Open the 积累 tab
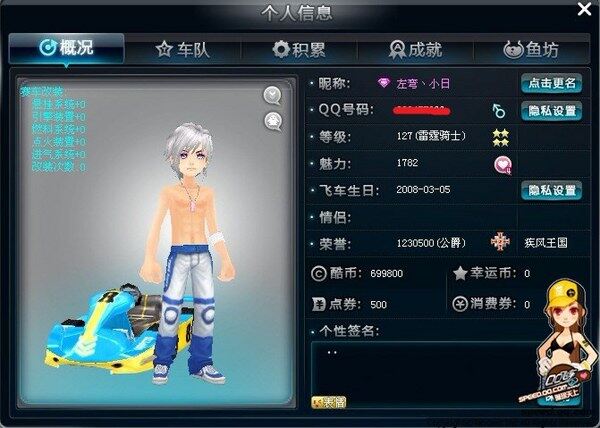600x428 pixels. point(299,50)
